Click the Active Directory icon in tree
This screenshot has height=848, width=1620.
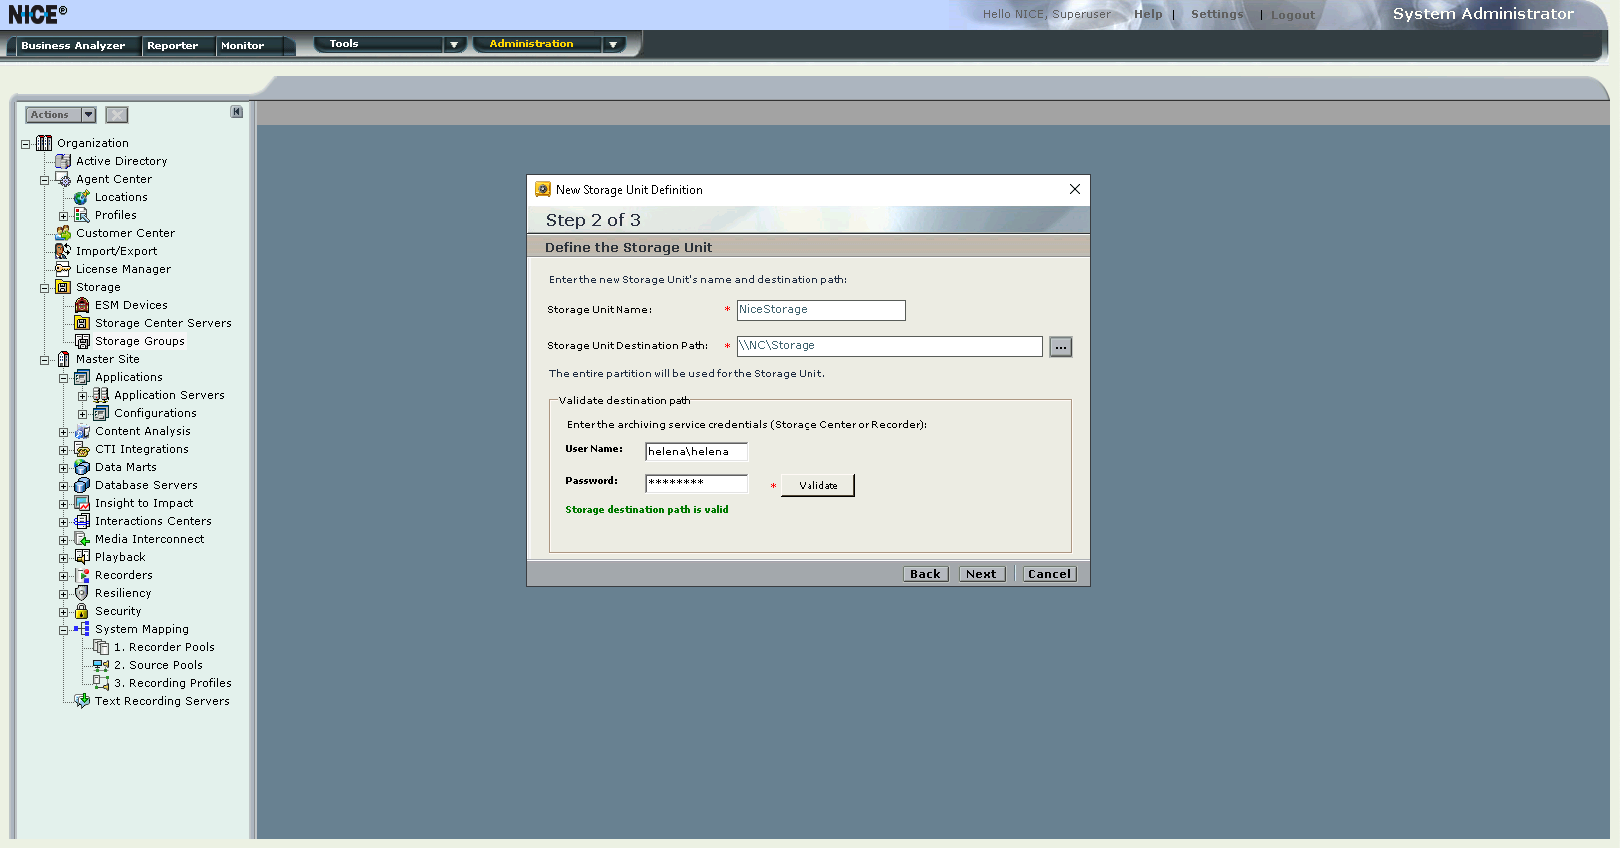pyautogui.click(x=63, y=161)
